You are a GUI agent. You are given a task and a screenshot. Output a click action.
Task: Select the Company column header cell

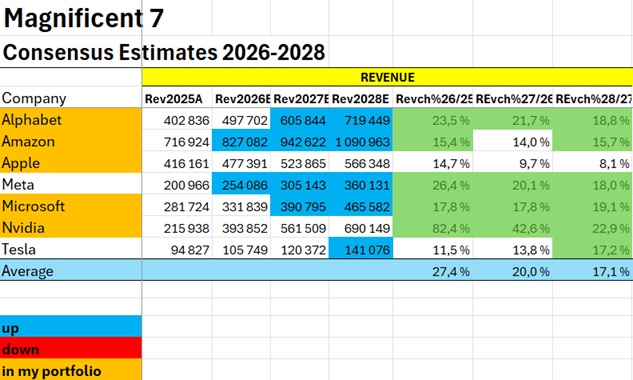pos(71,98)
